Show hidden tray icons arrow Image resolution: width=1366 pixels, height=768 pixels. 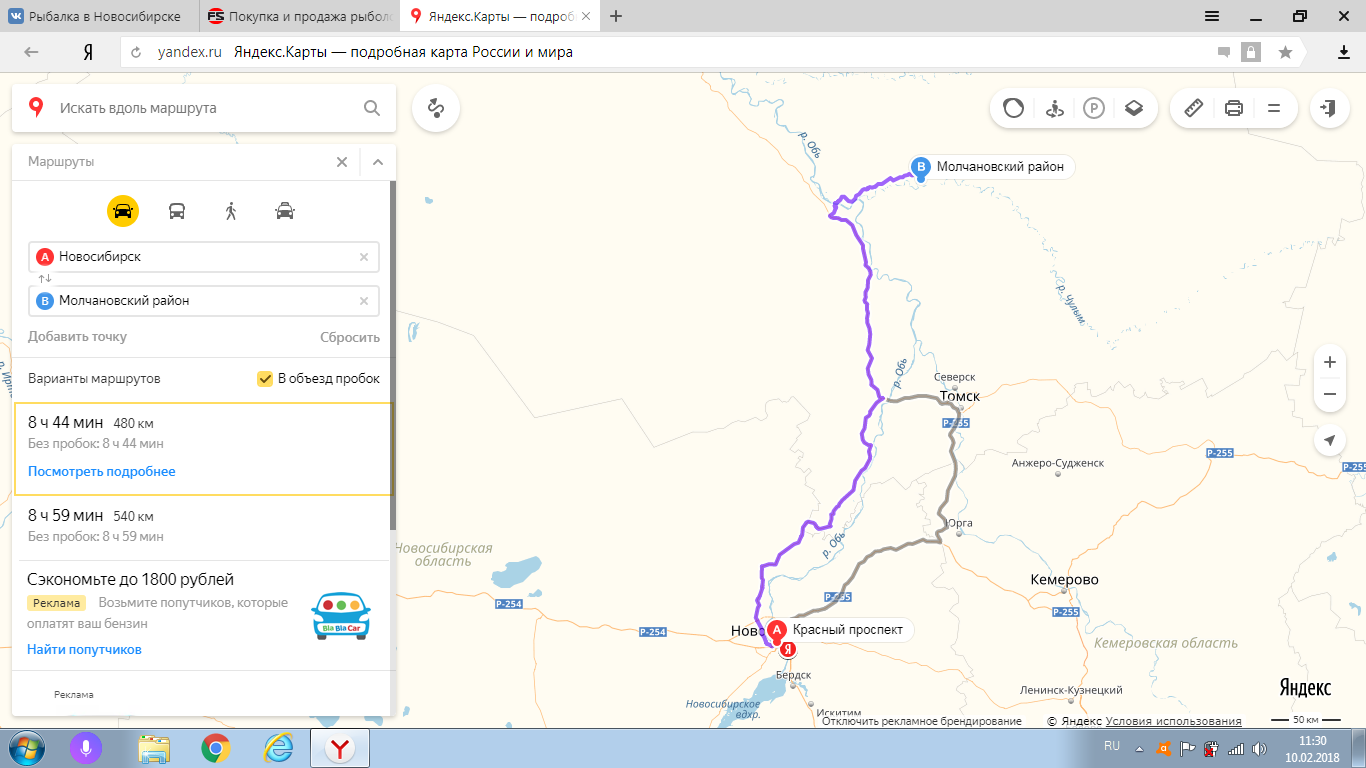pyautogui.click(x=1138, y=748)
